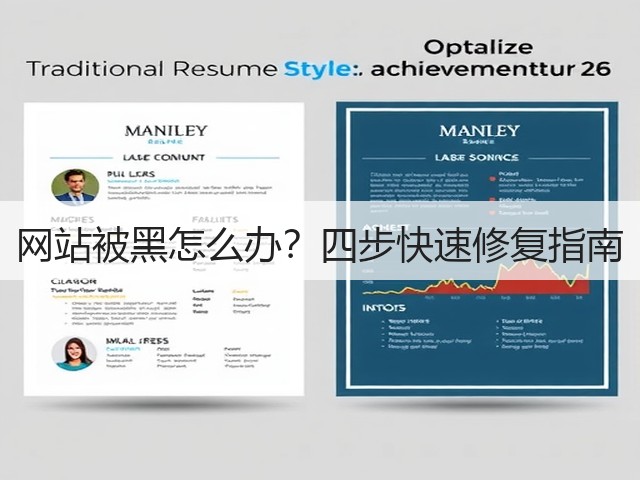Screen dimensions: 640x480
Task: Click the yellow underlined subtitle under CLABOR
Action: pyautogui.click(x=87, y=291)
